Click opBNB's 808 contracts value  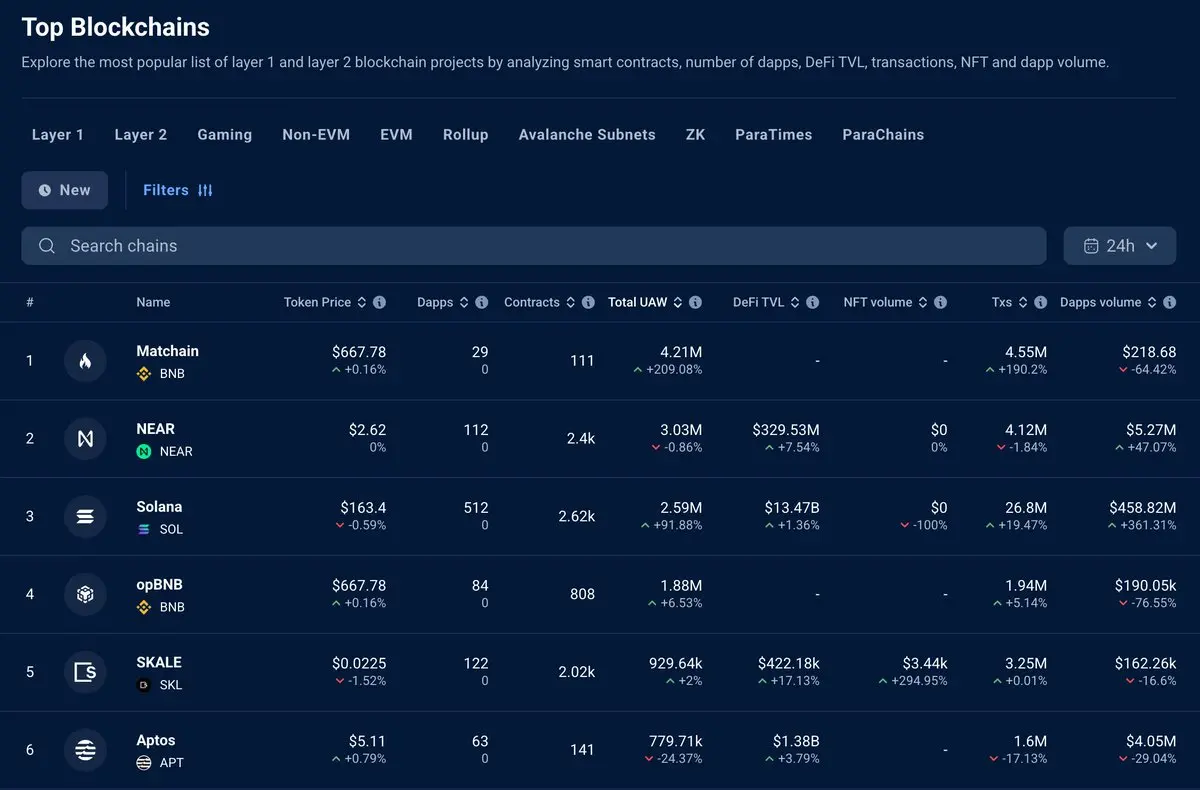[x=582, y=594]
